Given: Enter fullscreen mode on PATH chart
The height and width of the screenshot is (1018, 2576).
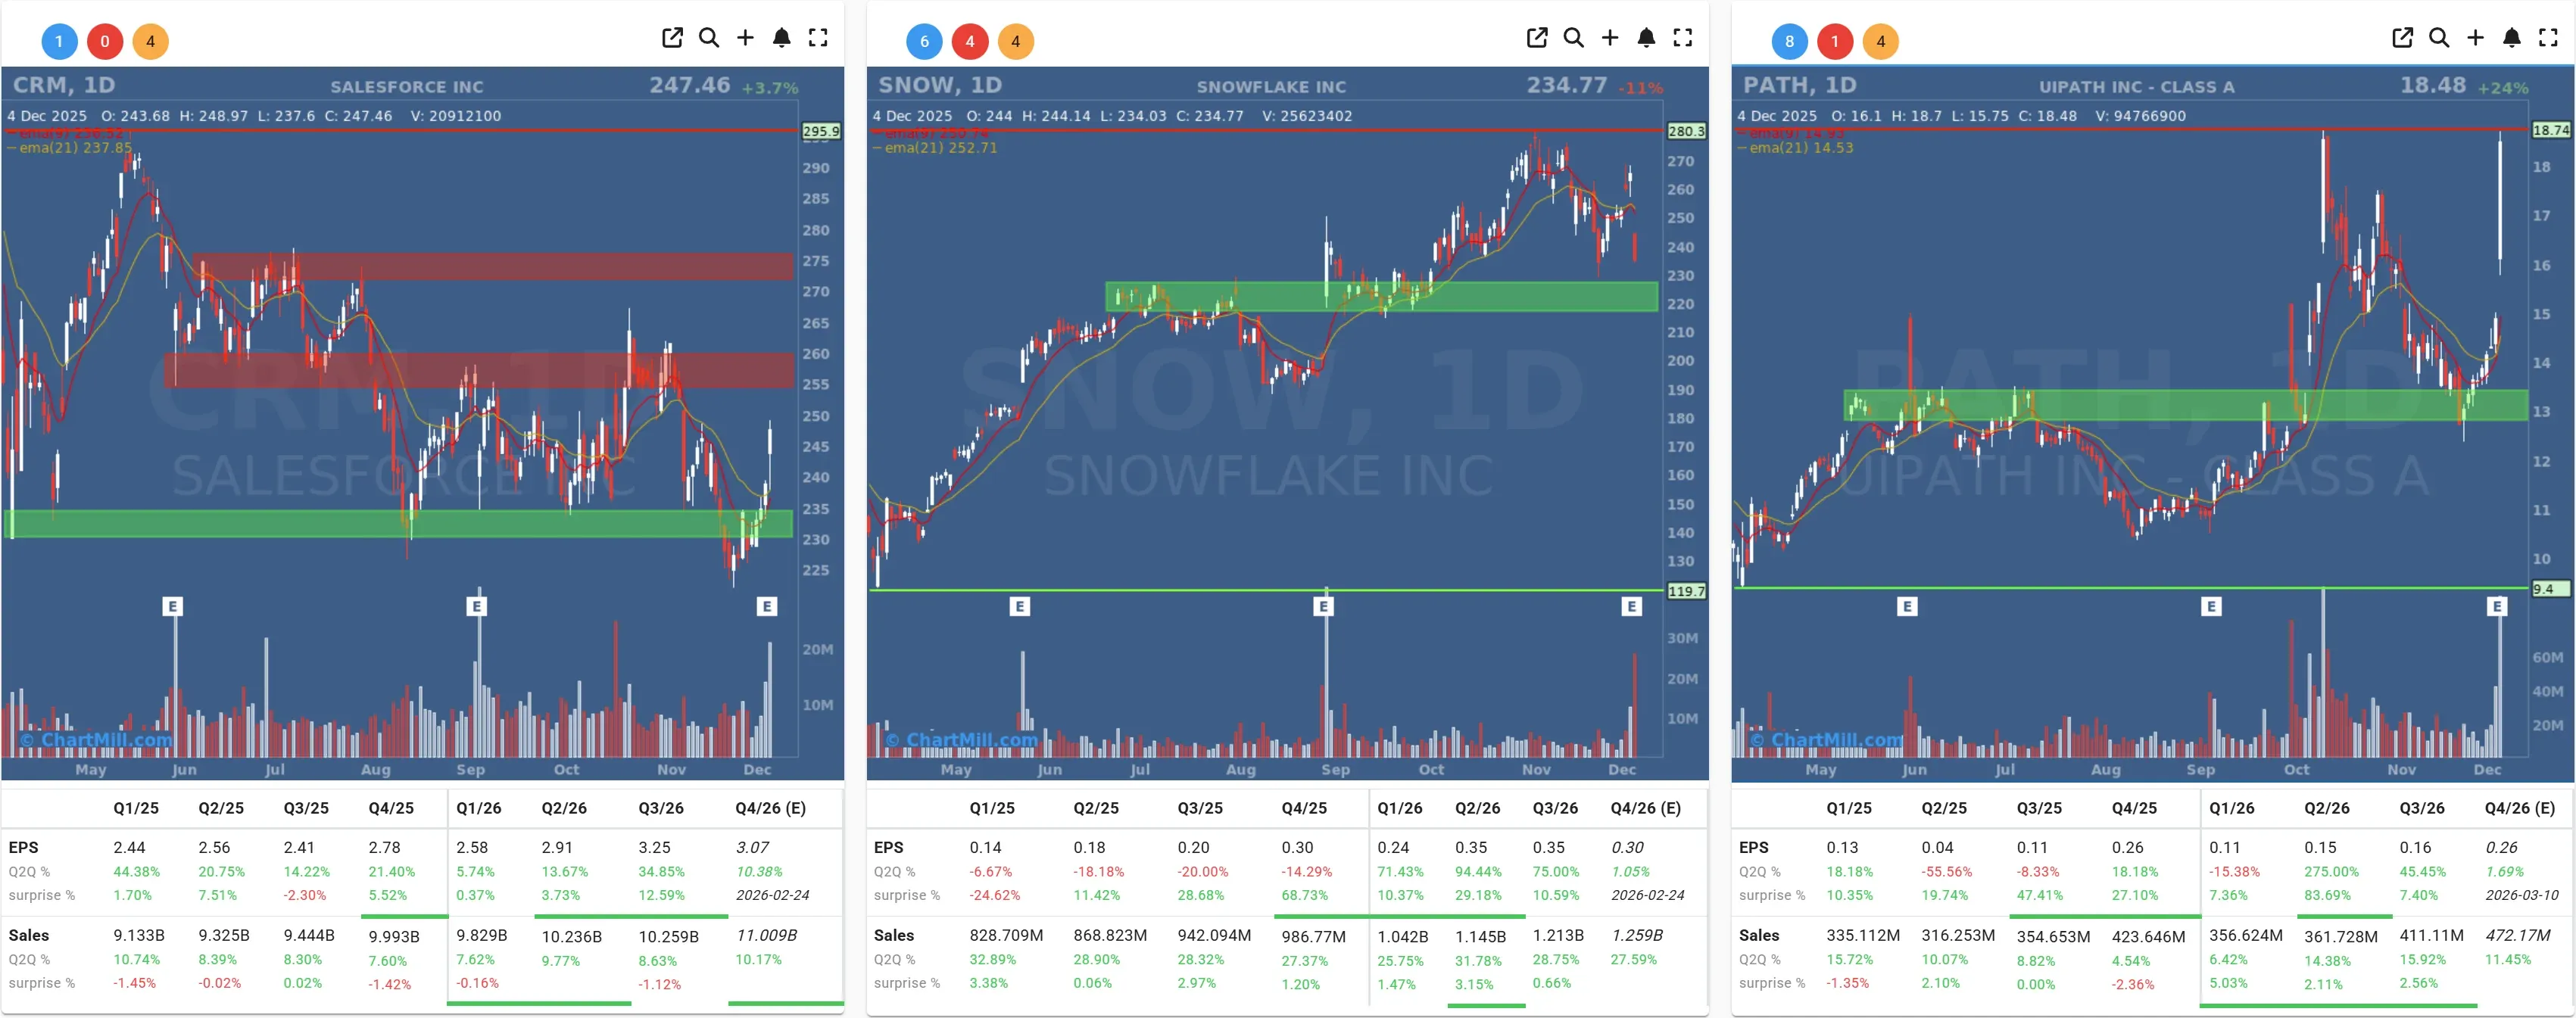Looking at the screenshot, I should tap(2548, 38).
